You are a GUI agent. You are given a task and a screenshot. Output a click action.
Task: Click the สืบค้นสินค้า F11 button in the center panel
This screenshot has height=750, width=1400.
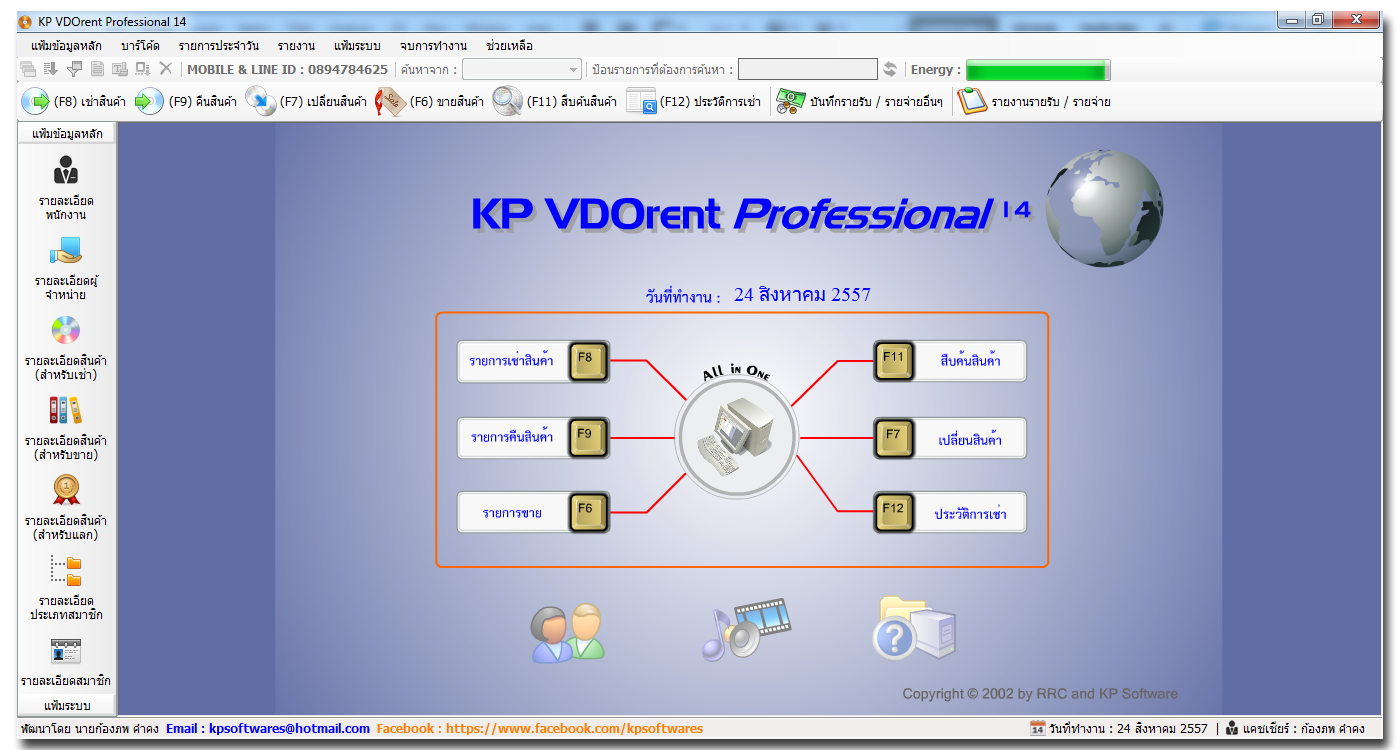pos(950,360)
